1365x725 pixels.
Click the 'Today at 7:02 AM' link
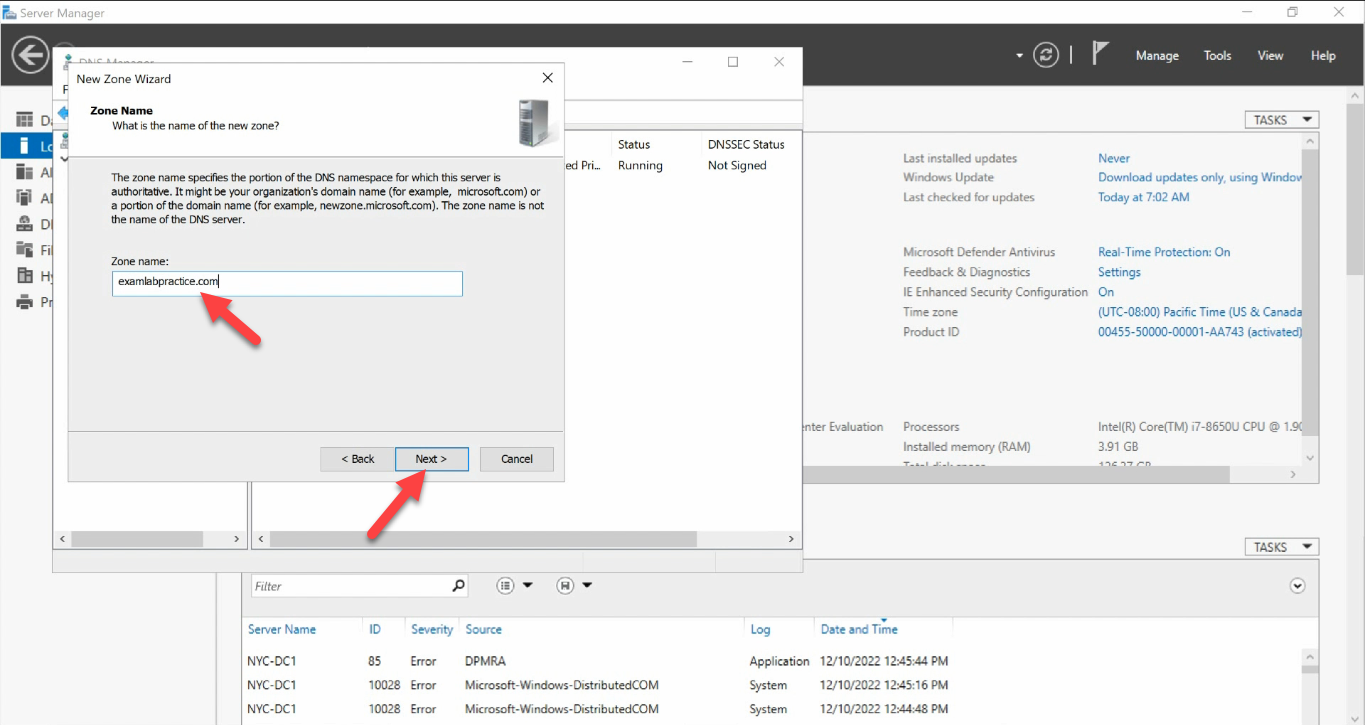1144,197
